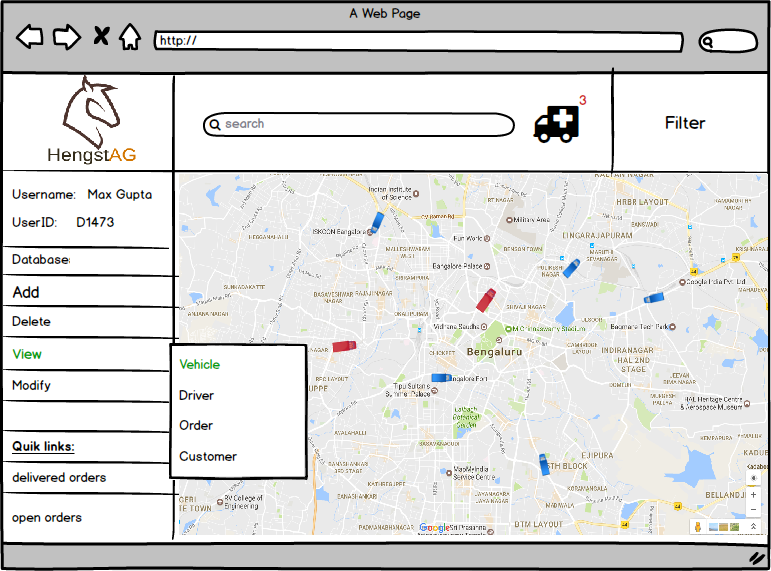Open the ambulance alerts icon

[x=557, y=124]
